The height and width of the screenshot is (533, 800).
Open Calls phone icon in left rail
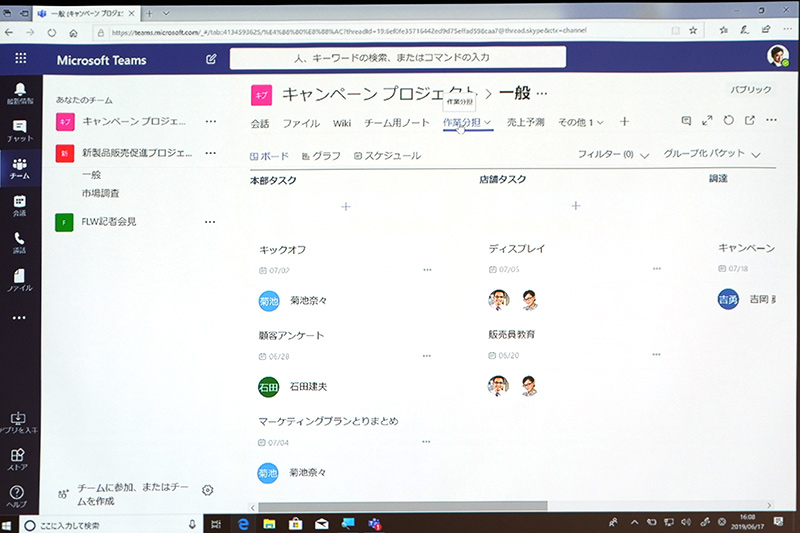pyautogui.click(x=20, y=243)
